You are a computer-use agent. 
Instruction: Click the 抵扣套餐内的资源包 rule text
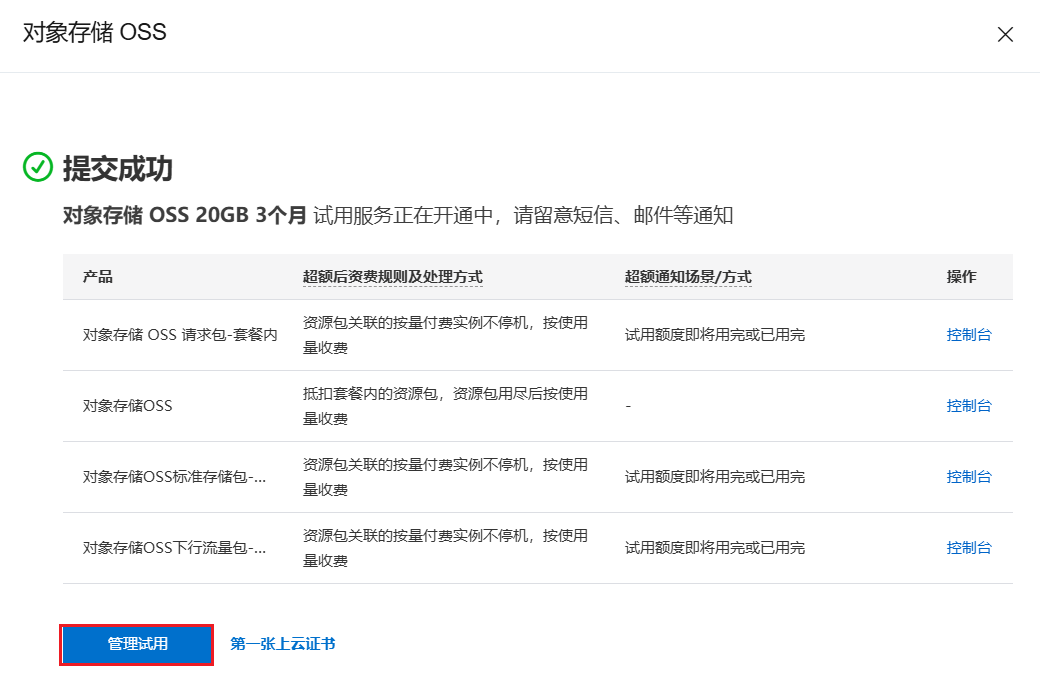[445, 406]
